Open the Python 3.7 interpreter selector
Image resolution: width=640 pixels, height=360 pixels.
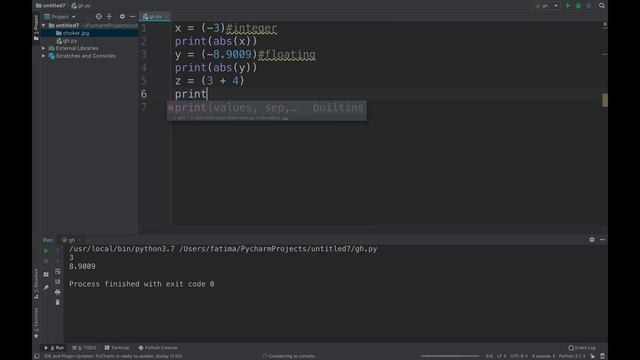572,356
